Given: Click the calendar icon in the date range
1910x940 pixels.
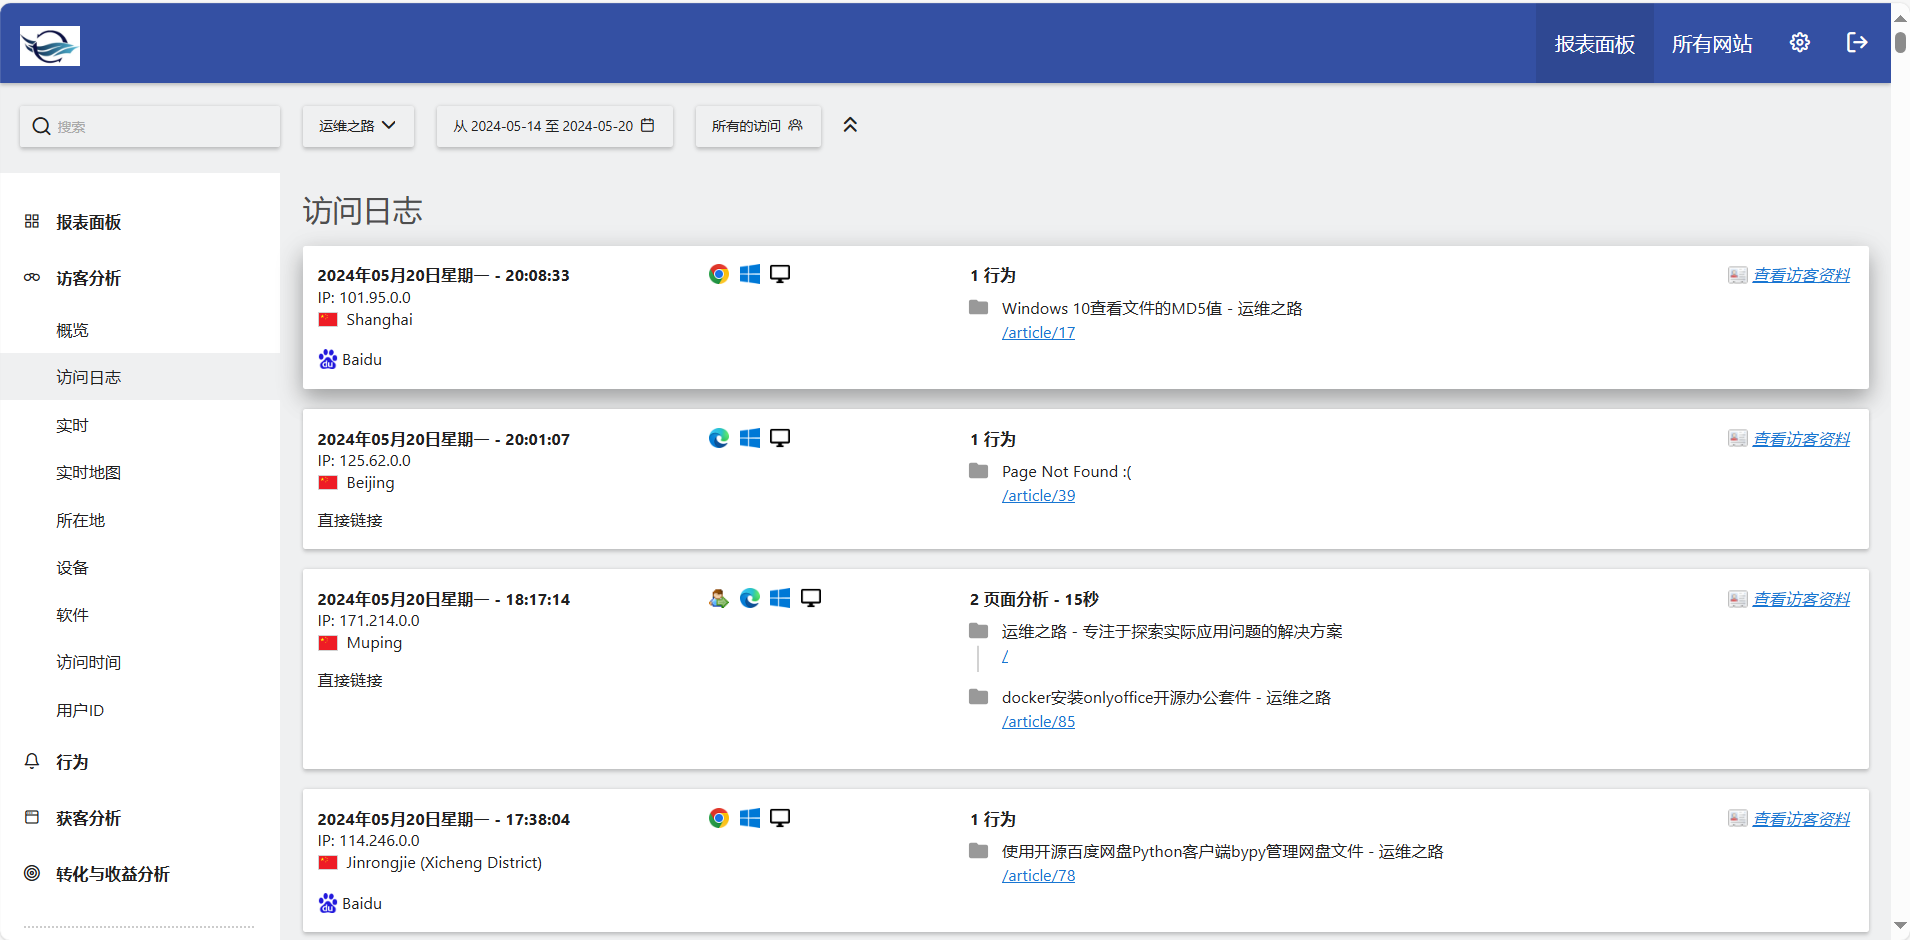Looking at the screenshot, I should [x=648, y=125].
